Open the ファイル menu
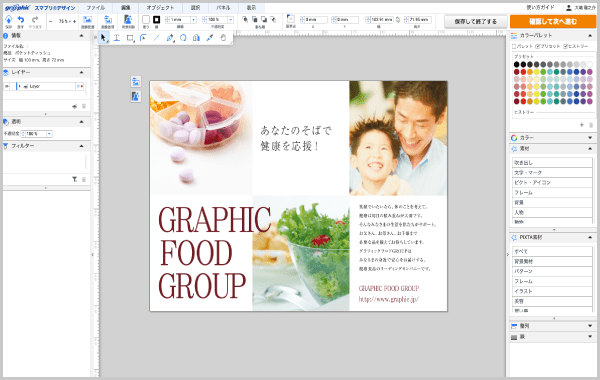Viewport: 600px width, 380px height. (95, 8)
